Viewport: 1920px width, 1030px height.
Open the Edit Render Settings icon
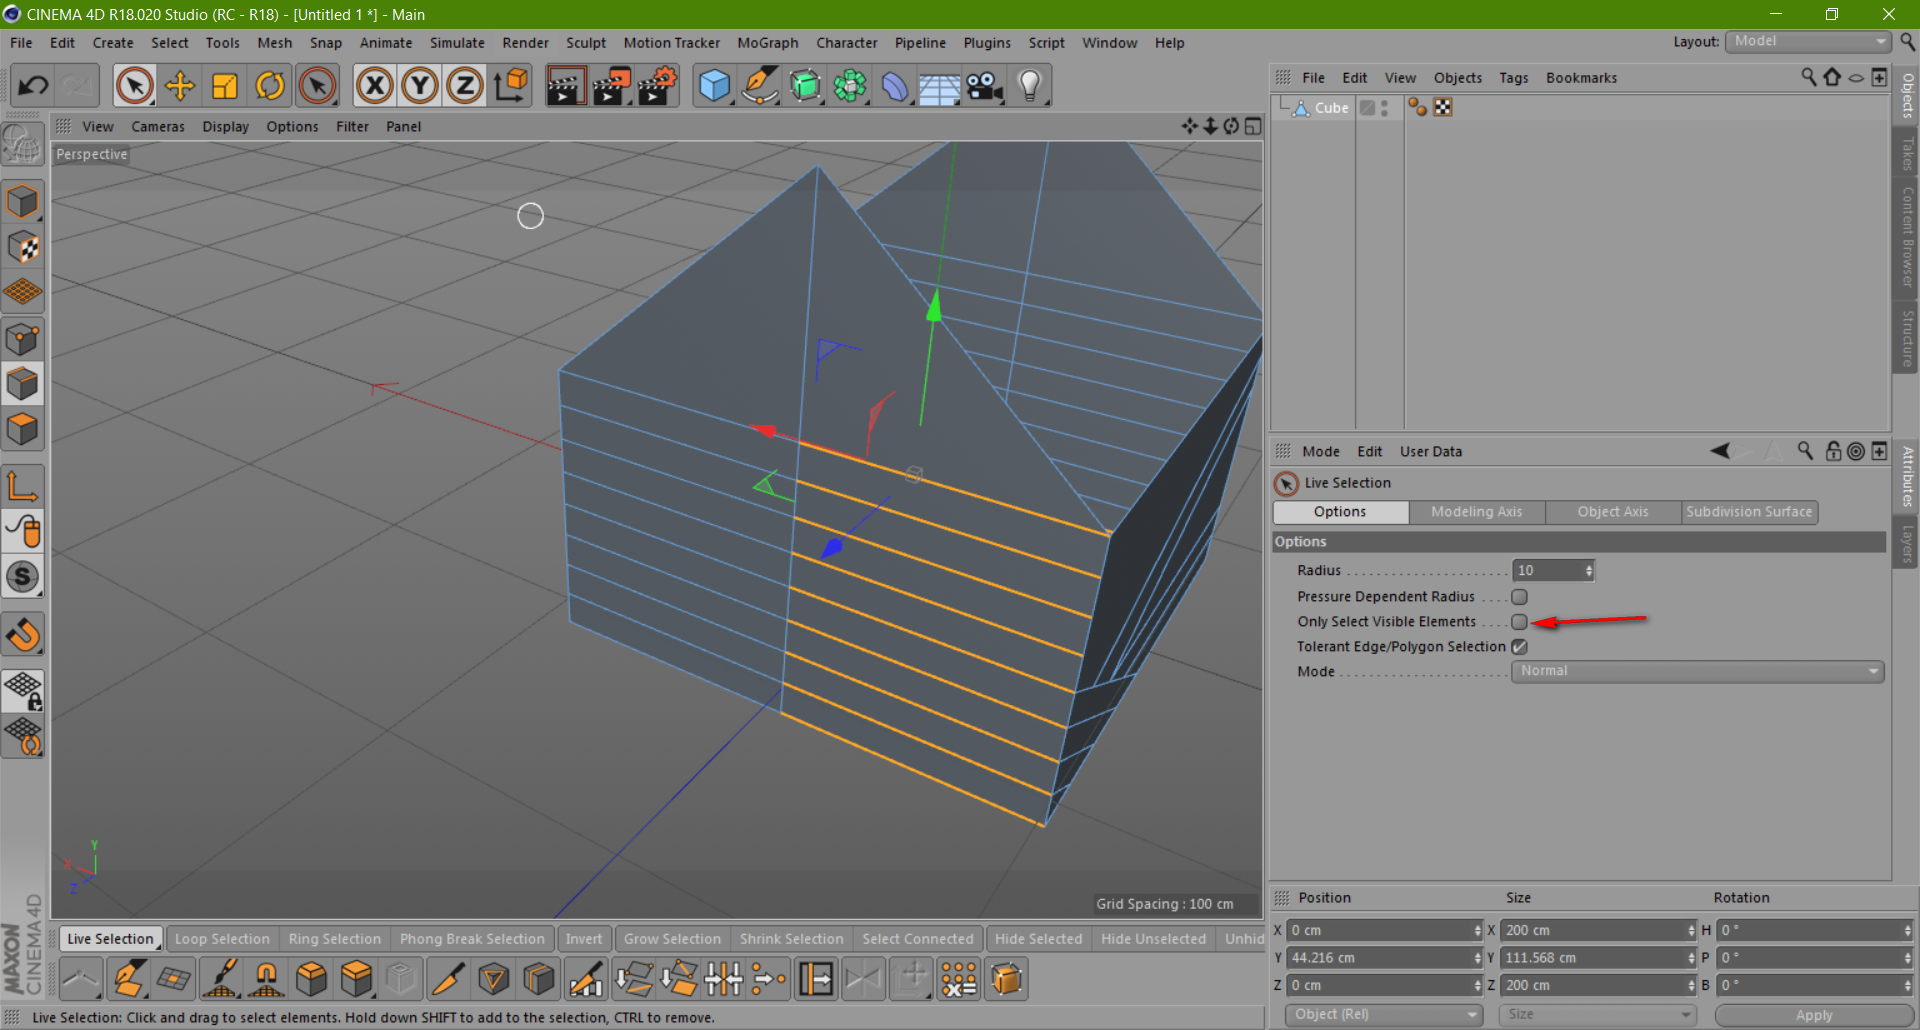tap(657, 86)
